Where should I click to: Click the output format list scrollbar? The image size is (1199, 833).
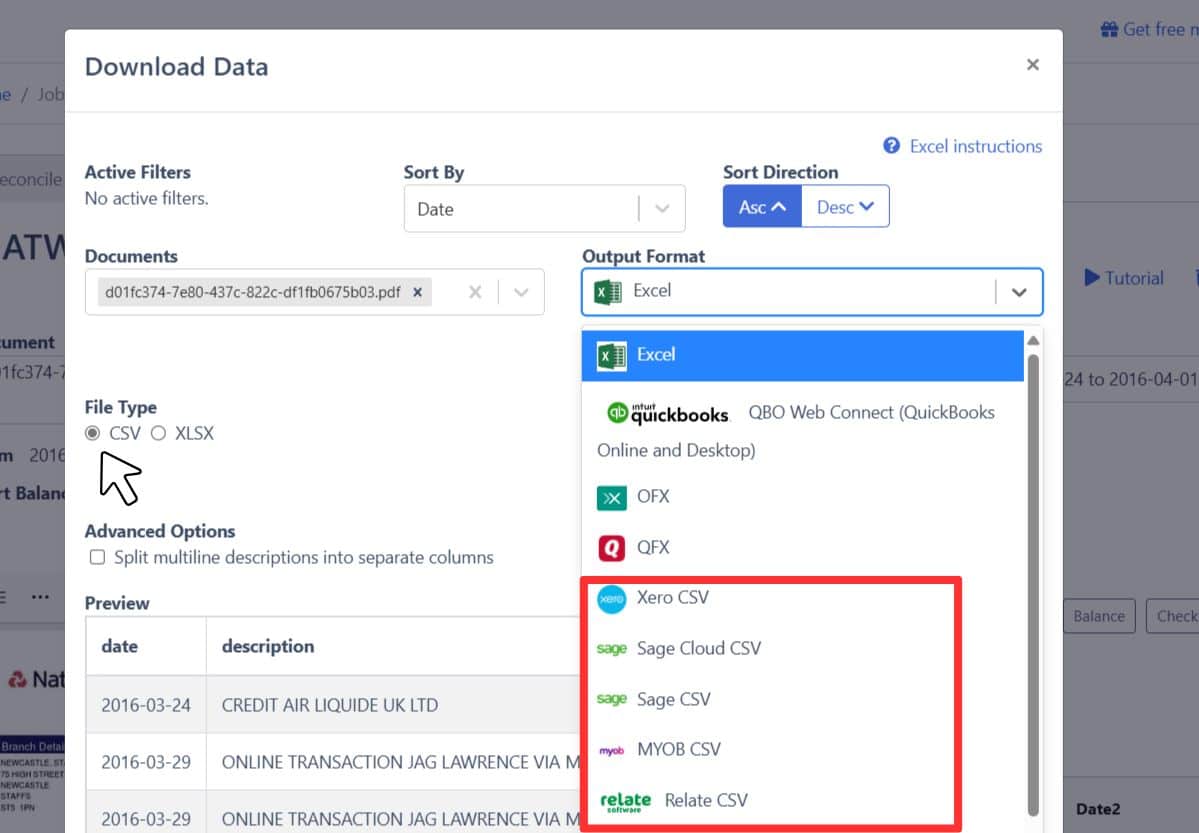[1033, 584]
